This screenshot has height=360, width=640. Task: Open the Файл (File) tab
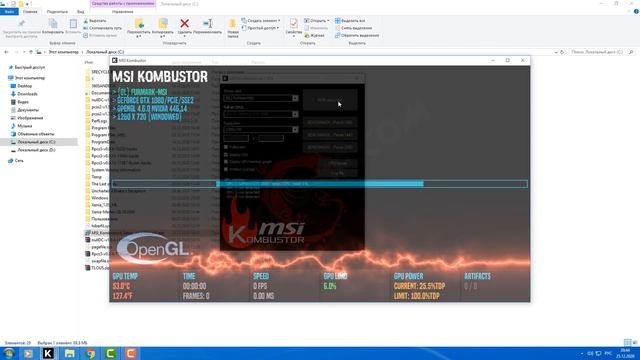pos(9,12)
